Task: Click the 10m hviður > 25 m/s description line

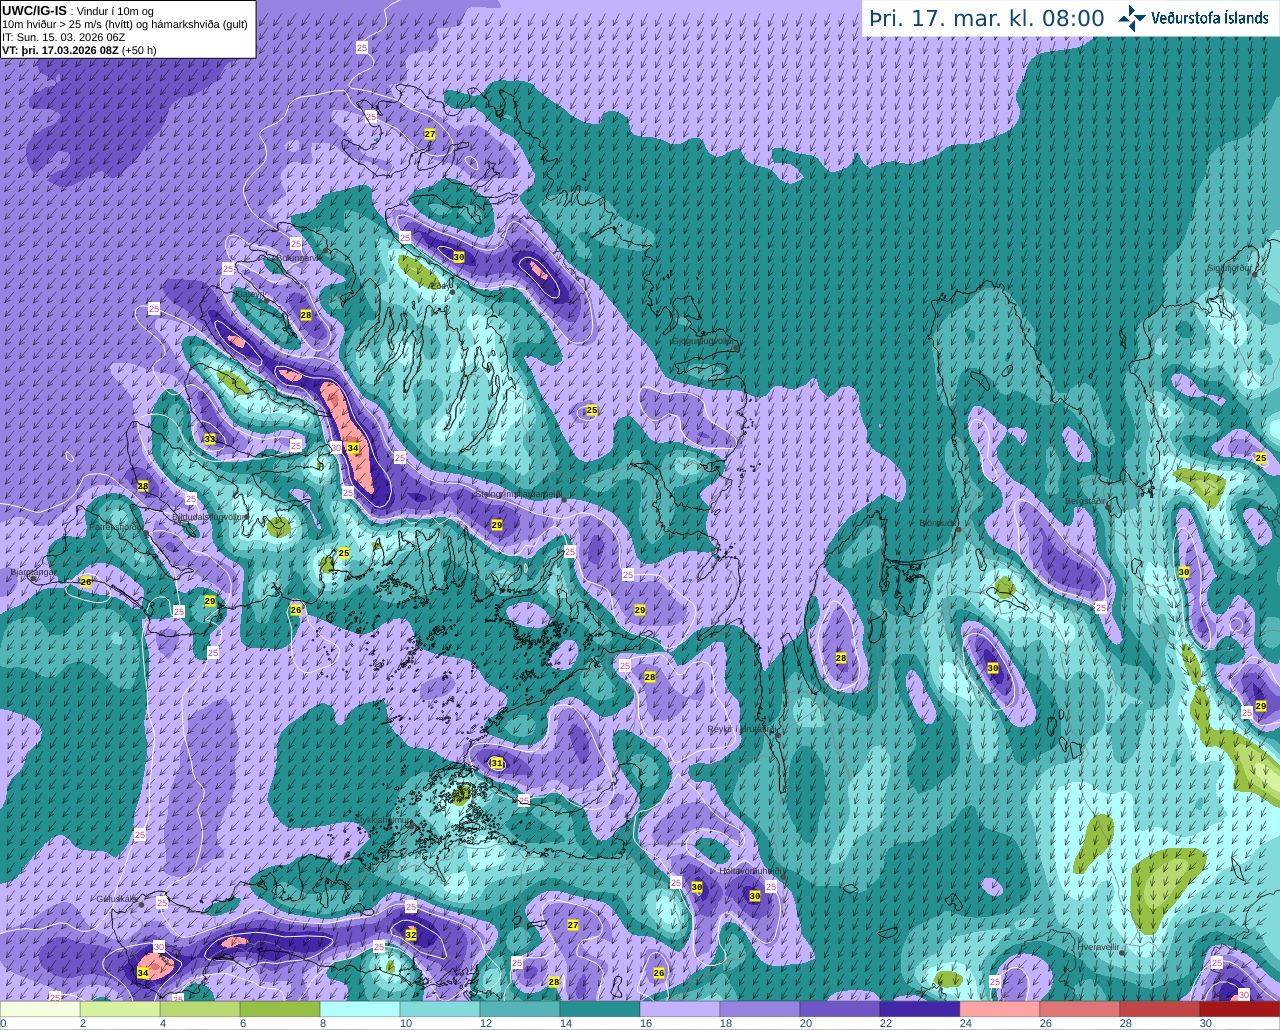Action: 124,24
